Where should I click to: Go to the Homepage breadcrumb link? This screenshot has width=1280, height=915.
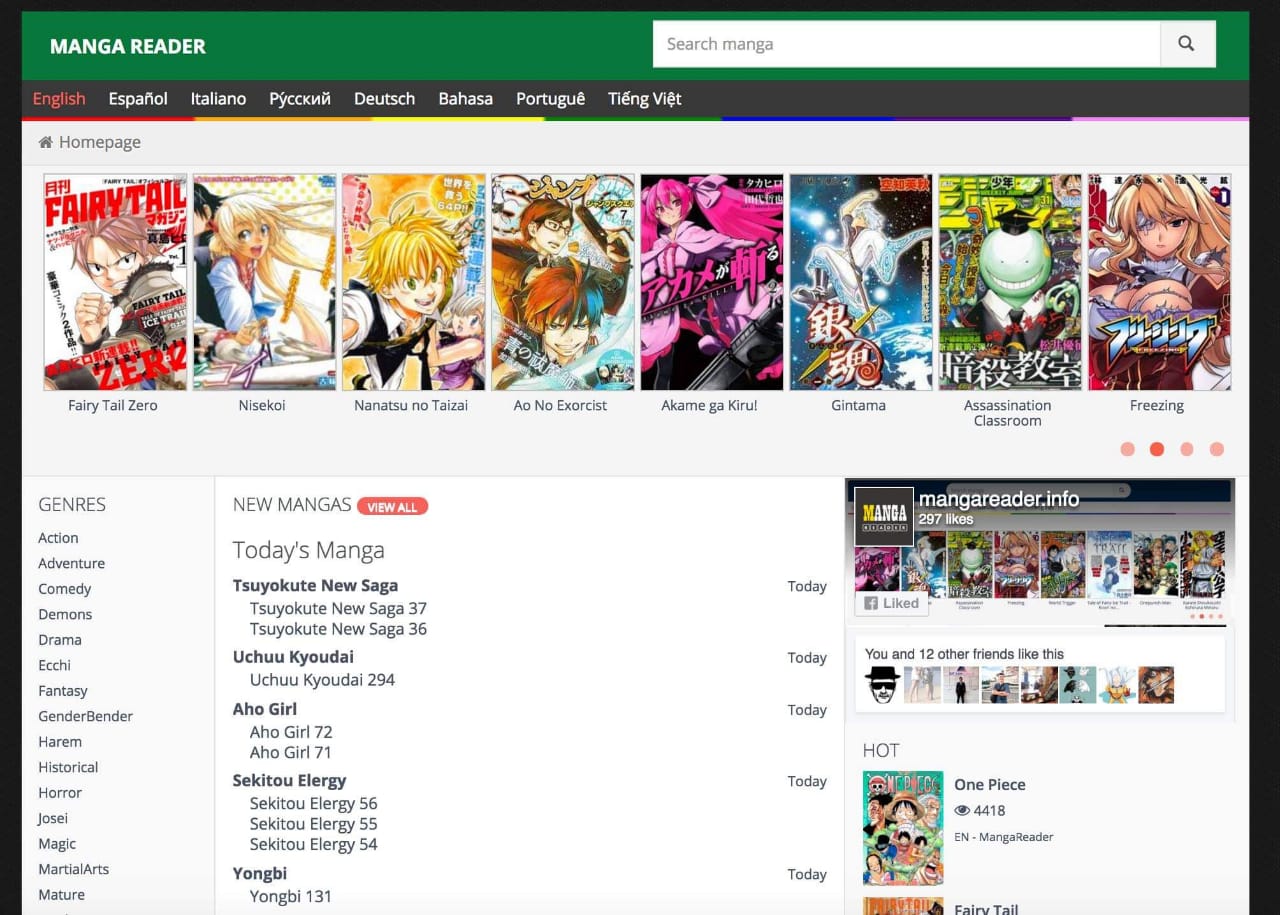(100, 142)
